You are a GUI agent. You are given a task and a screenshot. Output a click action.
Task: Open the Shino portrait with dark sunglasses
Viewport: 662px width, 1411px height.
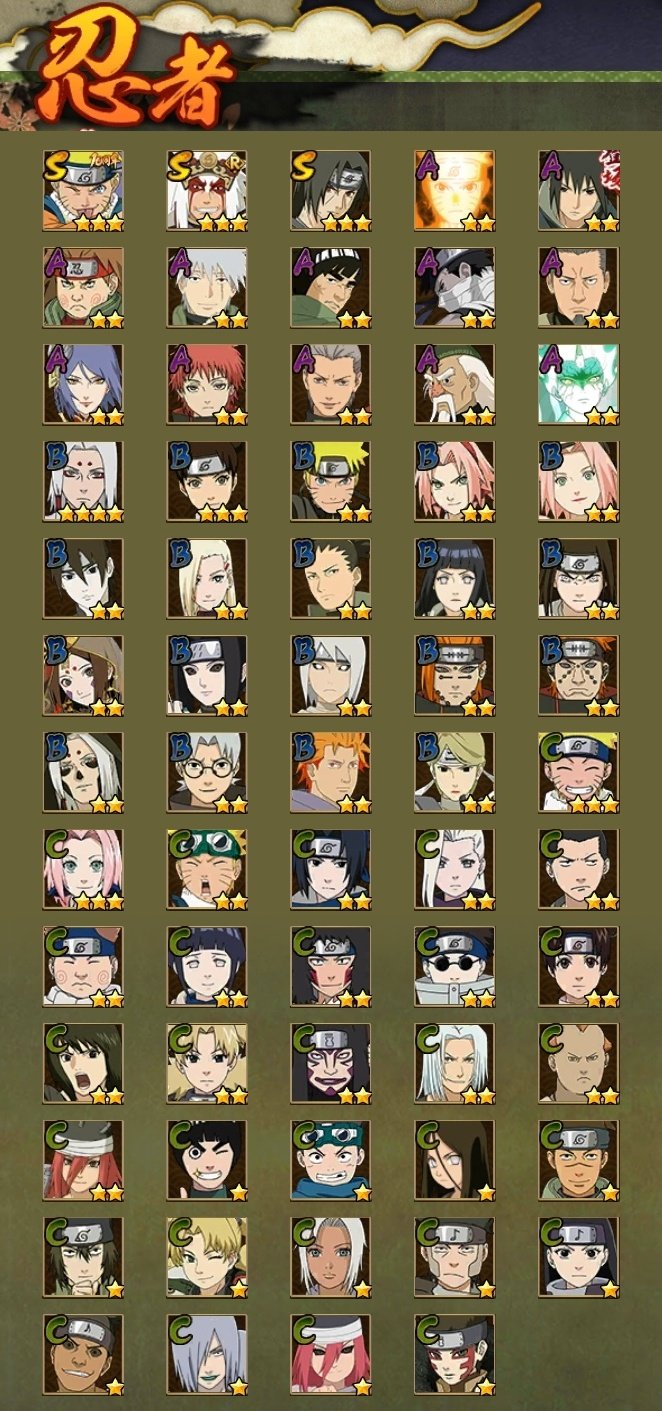(x=454, y=966)
